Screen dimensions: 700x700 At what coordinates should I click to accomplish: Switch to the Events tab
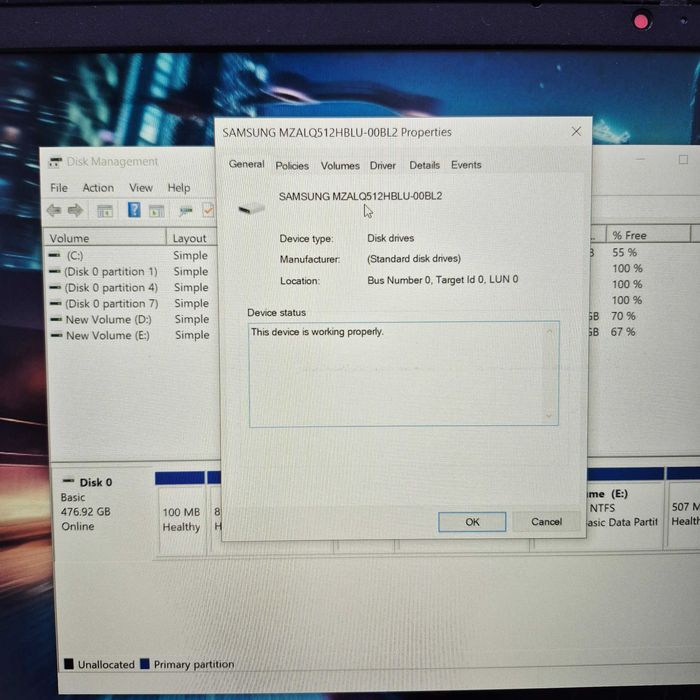pos(466,165)
